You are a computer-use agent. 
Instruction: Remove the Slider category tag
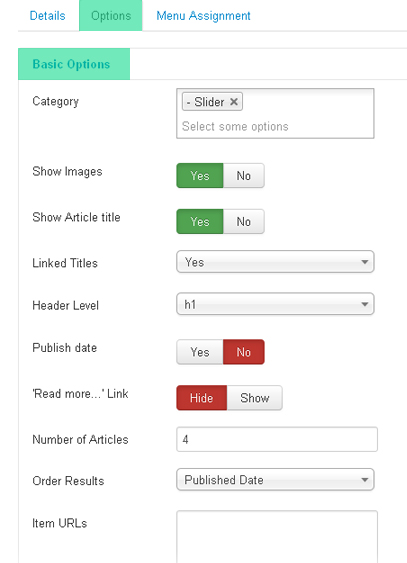tap(234, 102)
